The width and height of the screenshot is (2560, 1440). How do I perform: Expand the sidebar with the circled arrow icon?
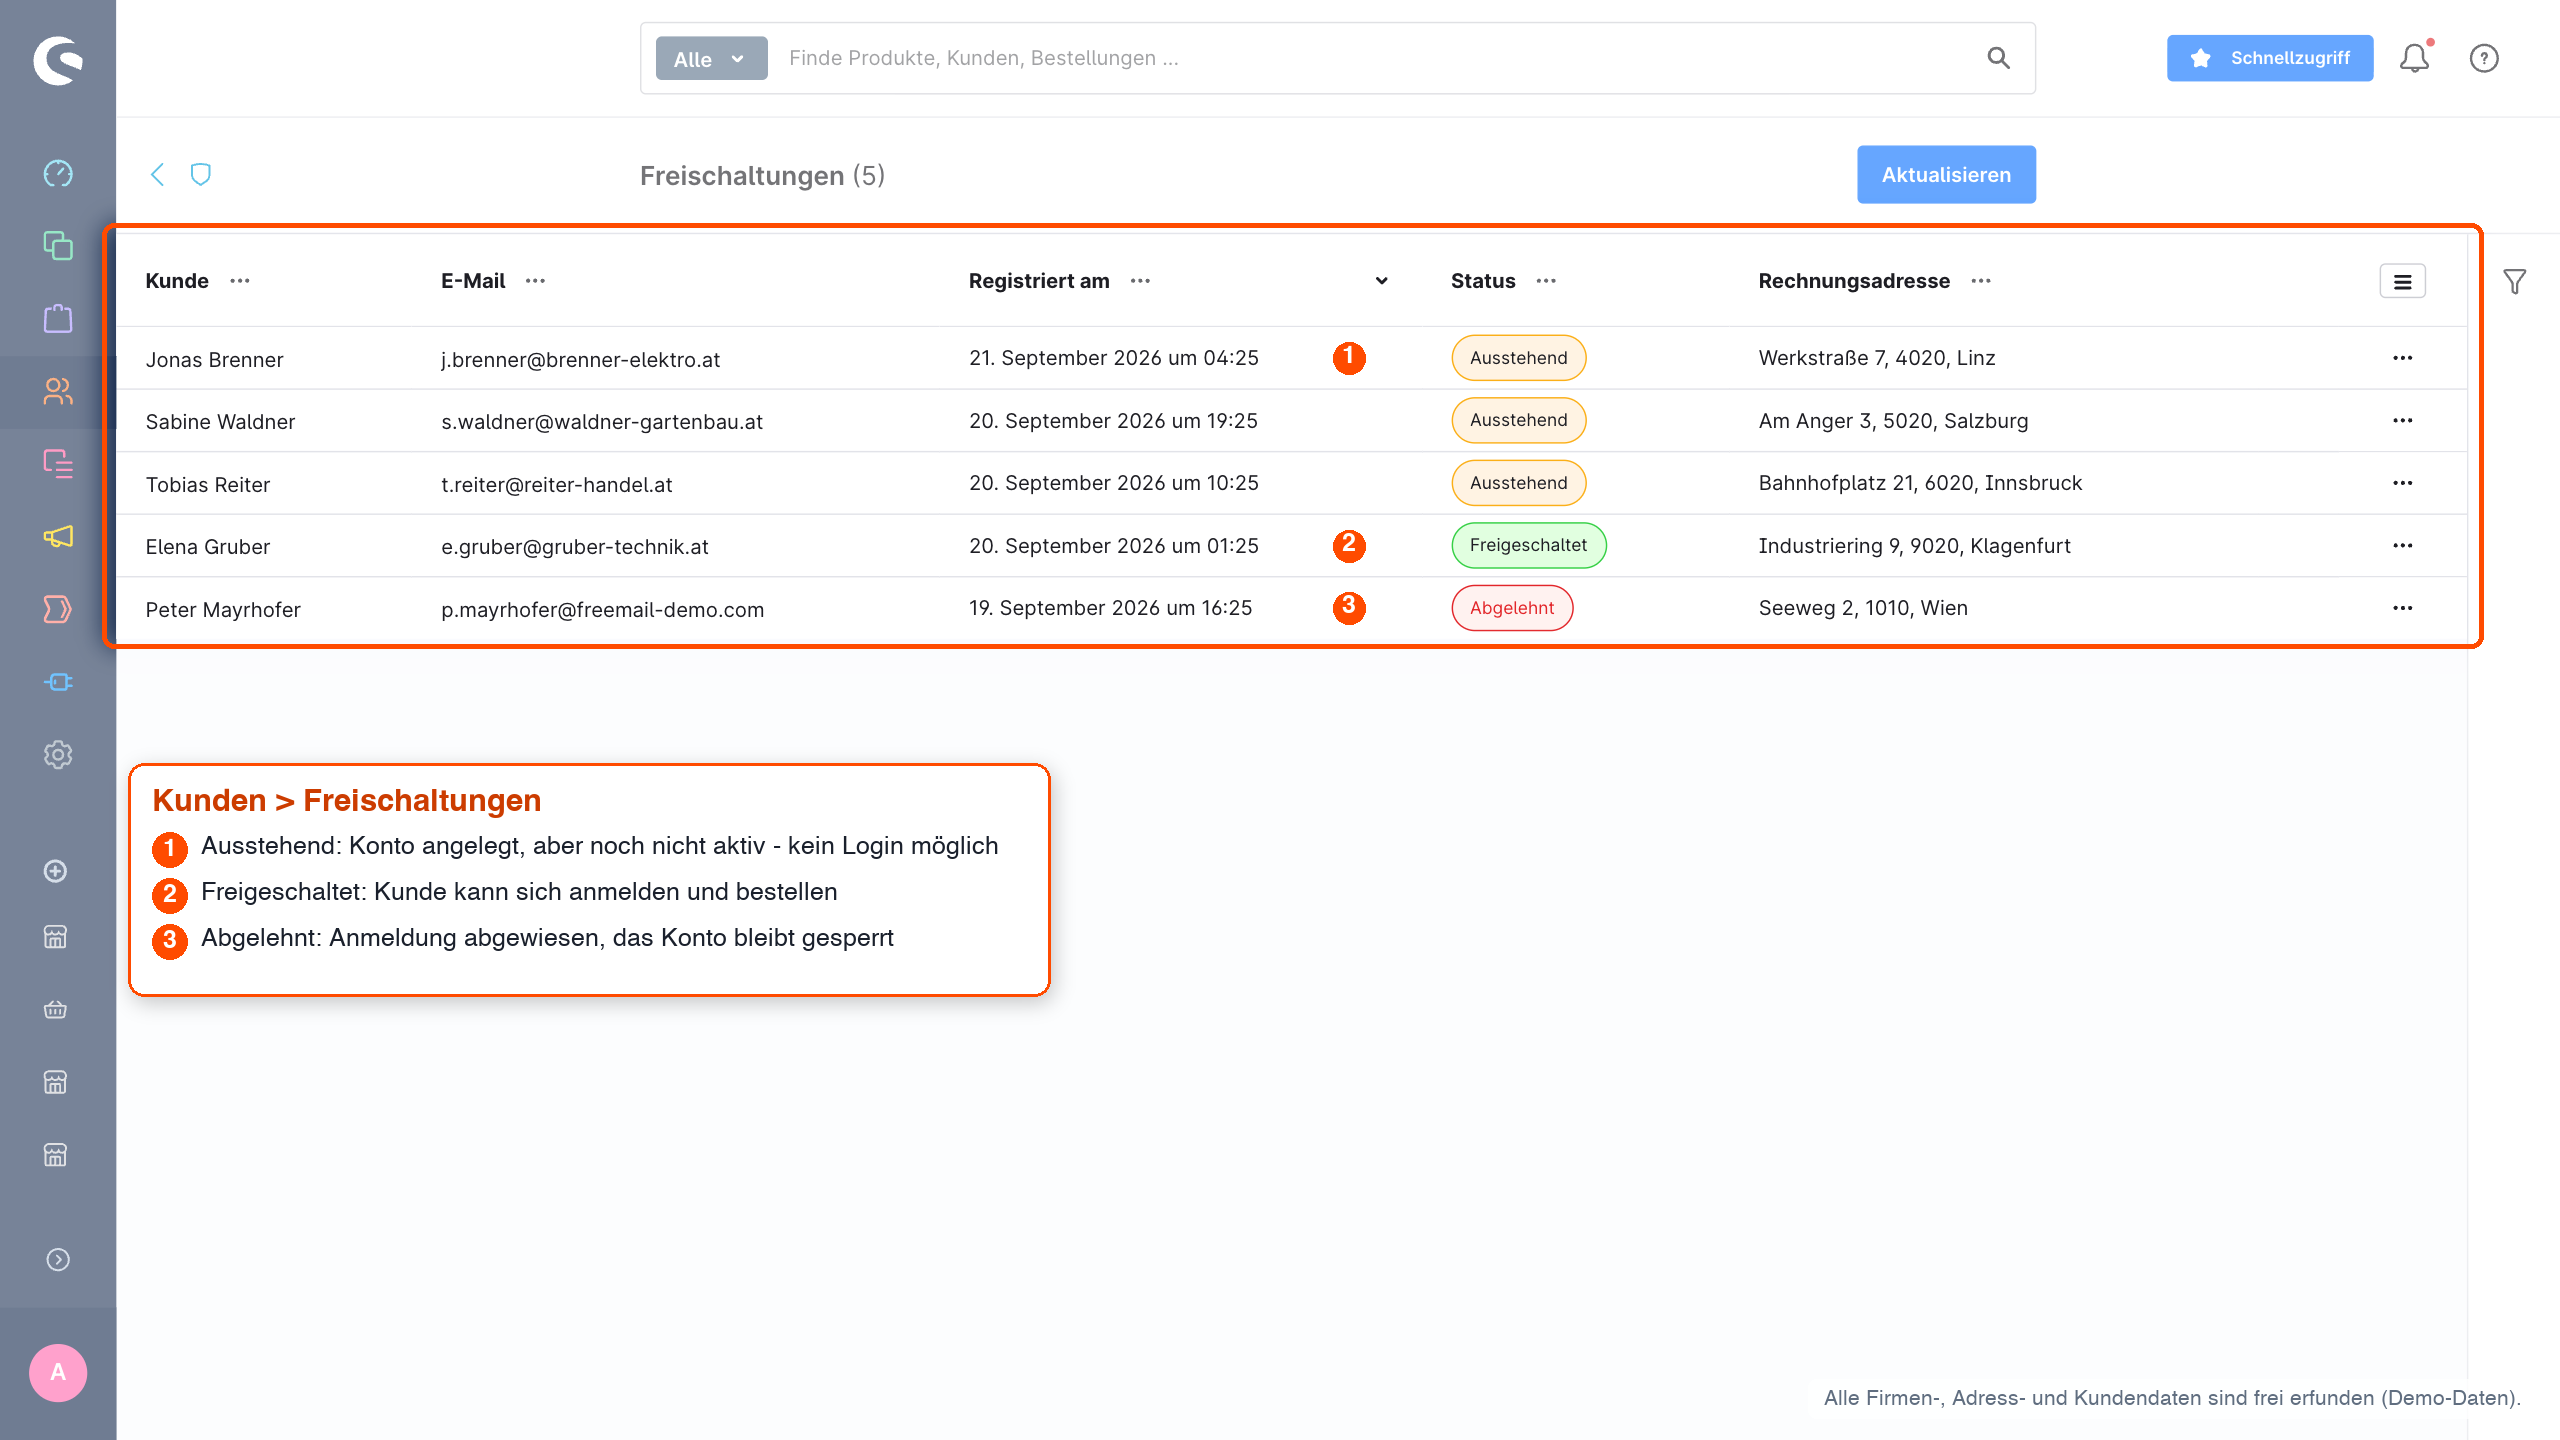tap(58, 1259)
